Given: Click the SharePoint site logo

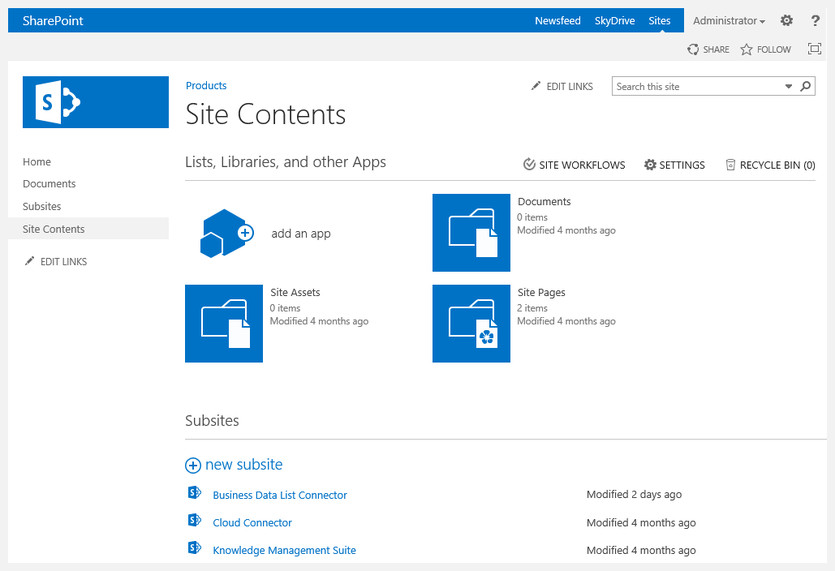Looking at the screenshot, I should [x=96, y=102].
